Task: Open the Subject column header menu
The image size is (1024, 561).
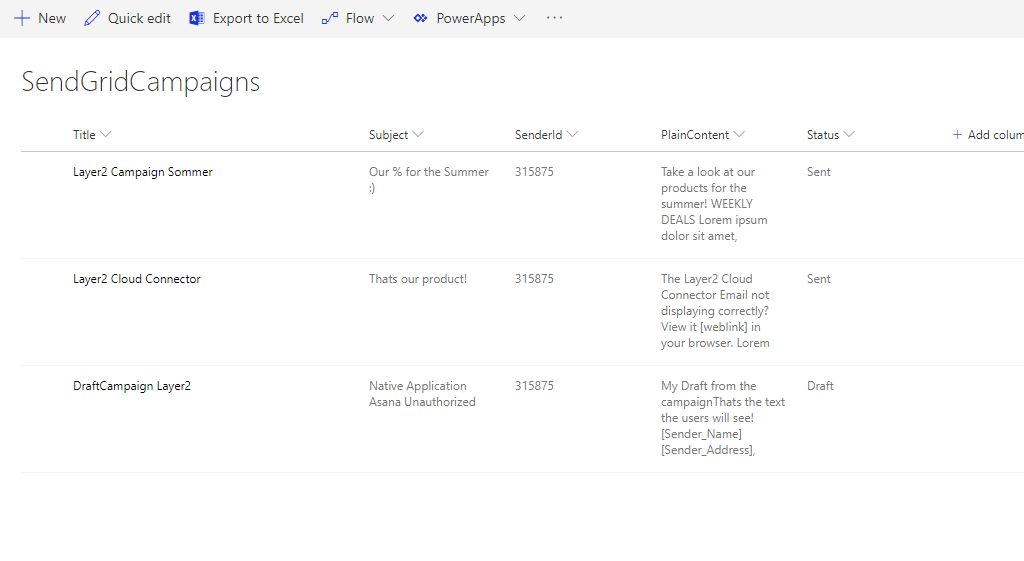Action: [418, 135]
